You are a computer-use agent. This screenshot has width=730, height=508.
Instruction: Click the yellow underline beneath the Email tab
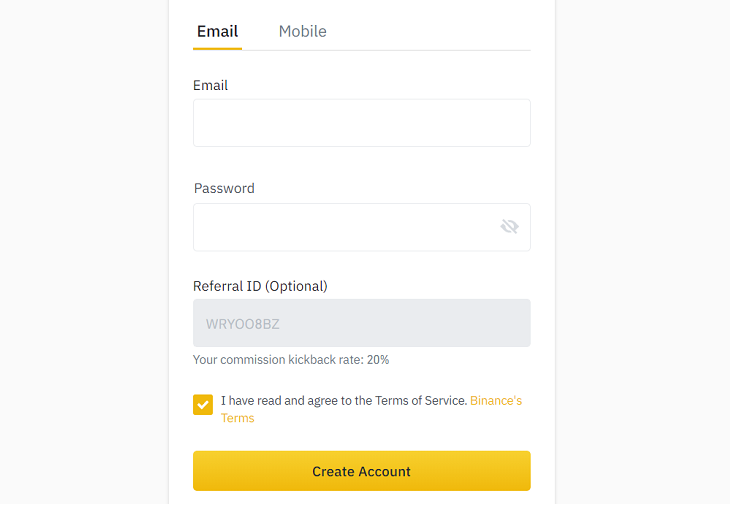tap(217, 48)
